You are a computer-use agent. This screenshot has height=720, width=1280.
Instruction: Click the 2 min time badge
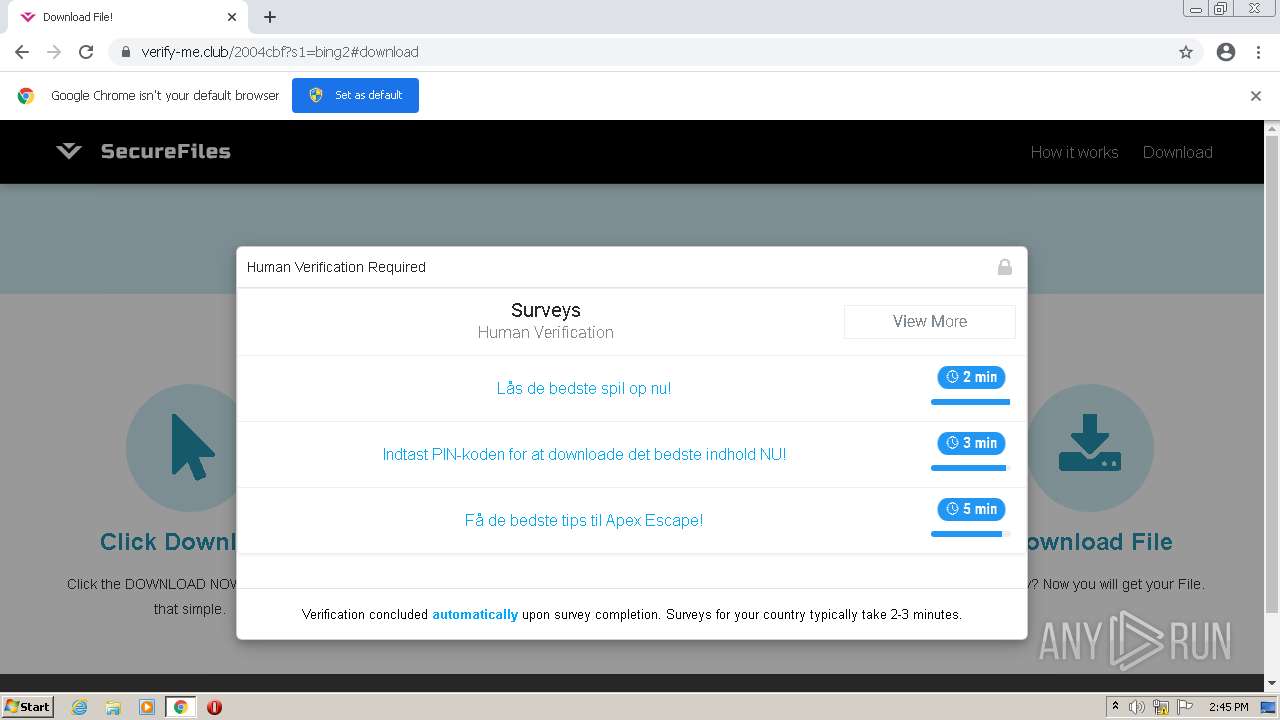(x=971, y=377)
